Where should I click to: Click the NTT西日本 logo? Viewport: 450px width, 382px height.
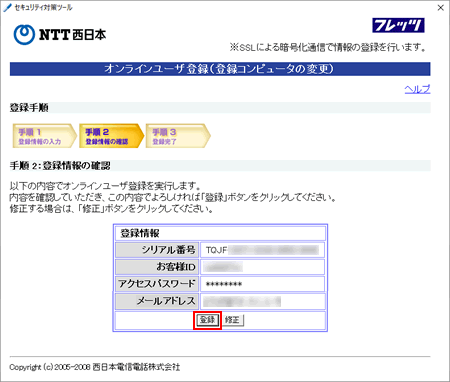[60, 35]
